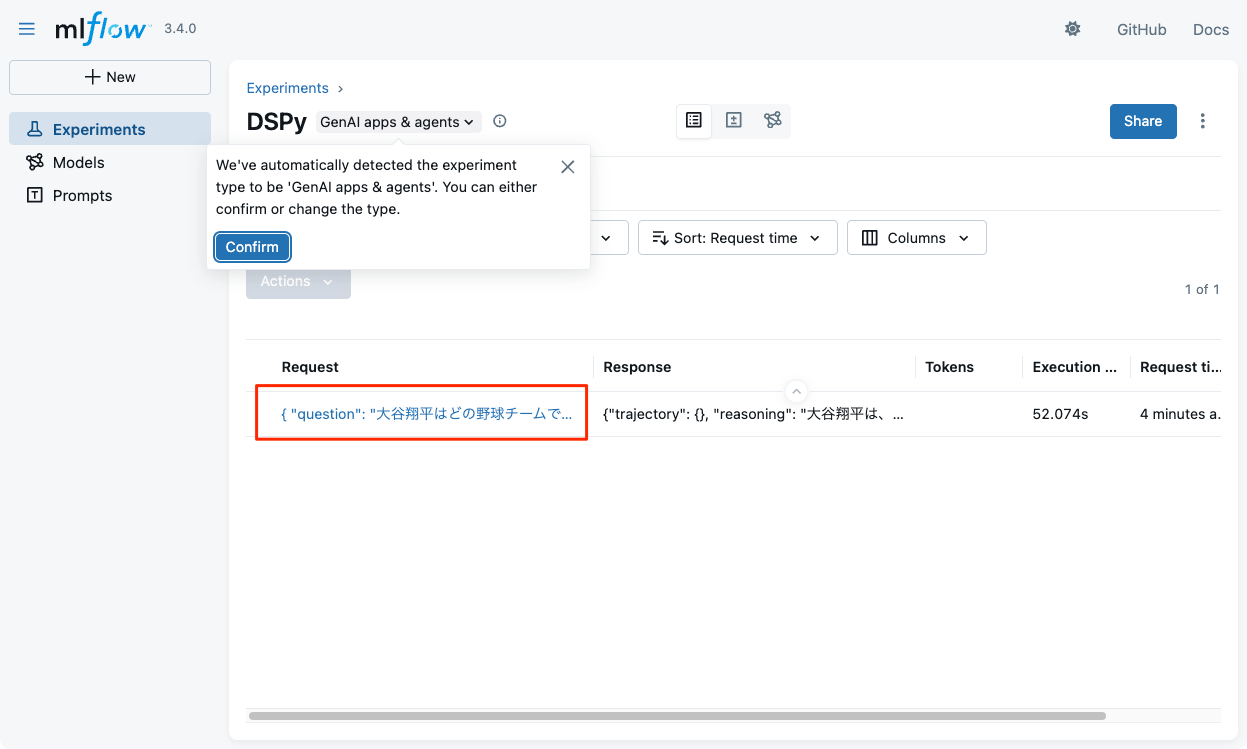Click the Tokens column header

949,367
